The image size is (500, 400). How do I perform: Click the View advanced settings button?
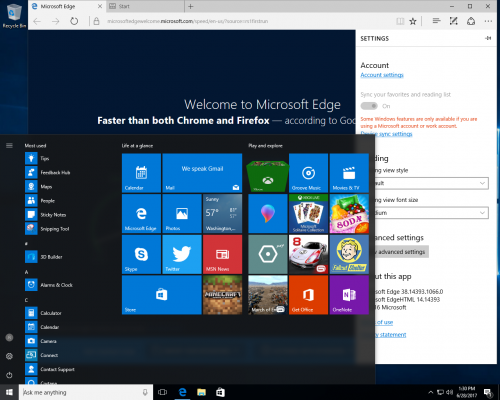point(402,252)
